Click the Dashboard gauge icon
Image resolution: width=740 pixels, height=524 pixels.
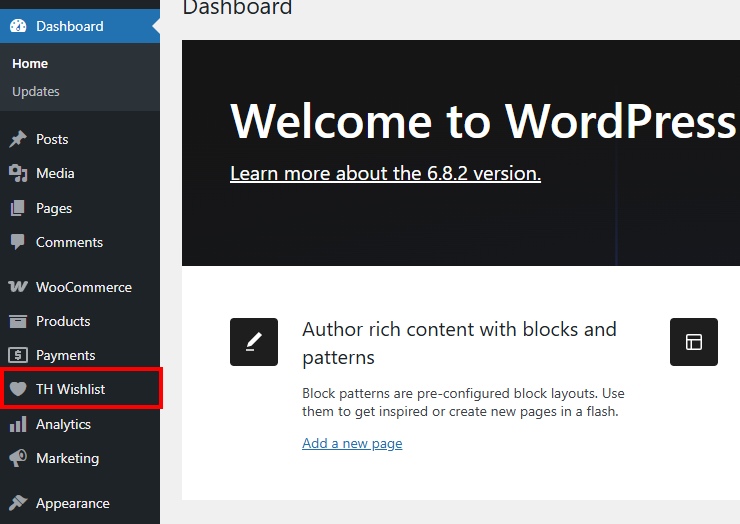[18, 26]
